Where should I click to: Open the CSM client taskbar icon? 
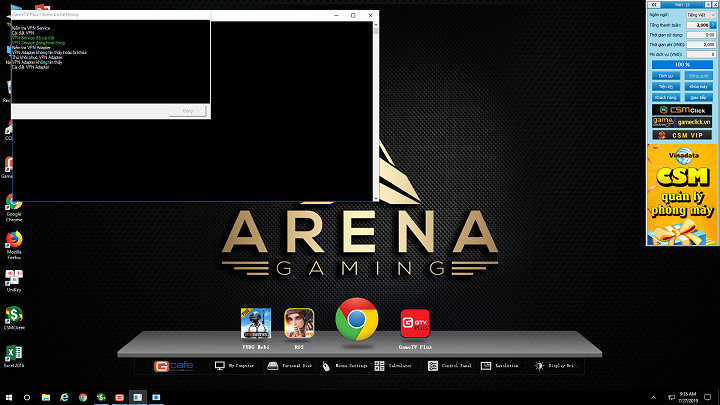click(101, 398)
